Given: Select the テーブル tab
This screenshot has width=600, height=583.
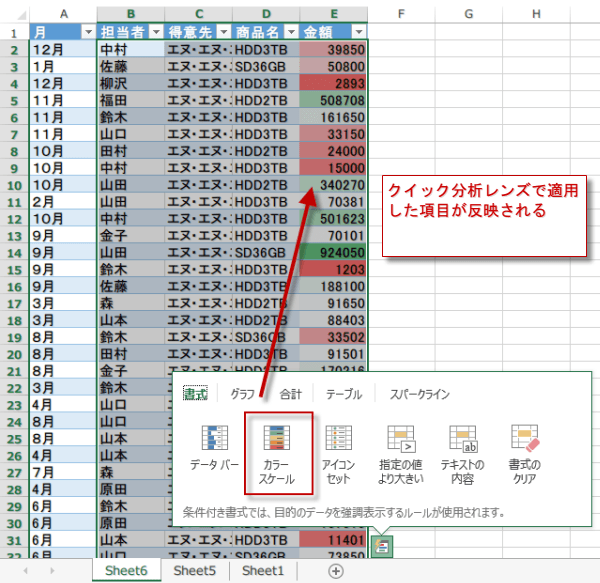Looking at the screenshot, I should click(344, 394).
